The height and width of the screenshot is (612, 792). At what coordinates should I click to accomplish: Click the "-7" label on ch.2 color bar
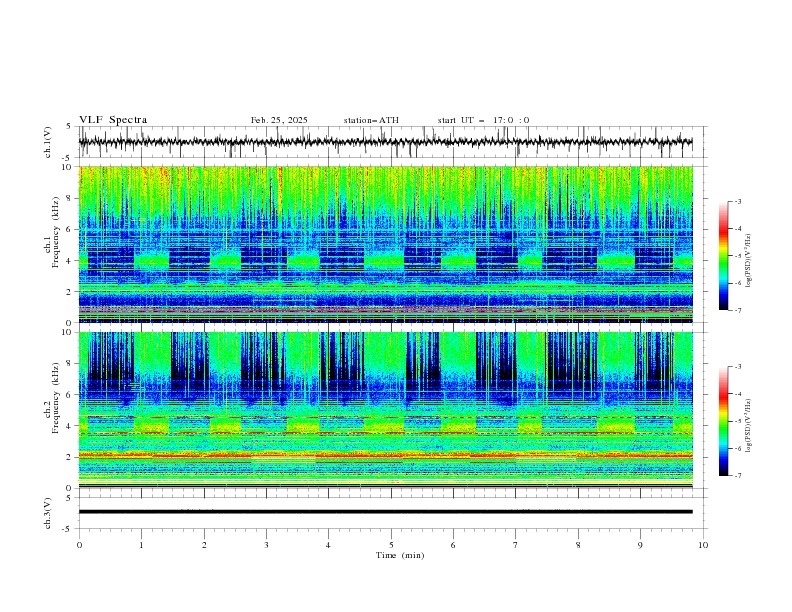point(737,475)
